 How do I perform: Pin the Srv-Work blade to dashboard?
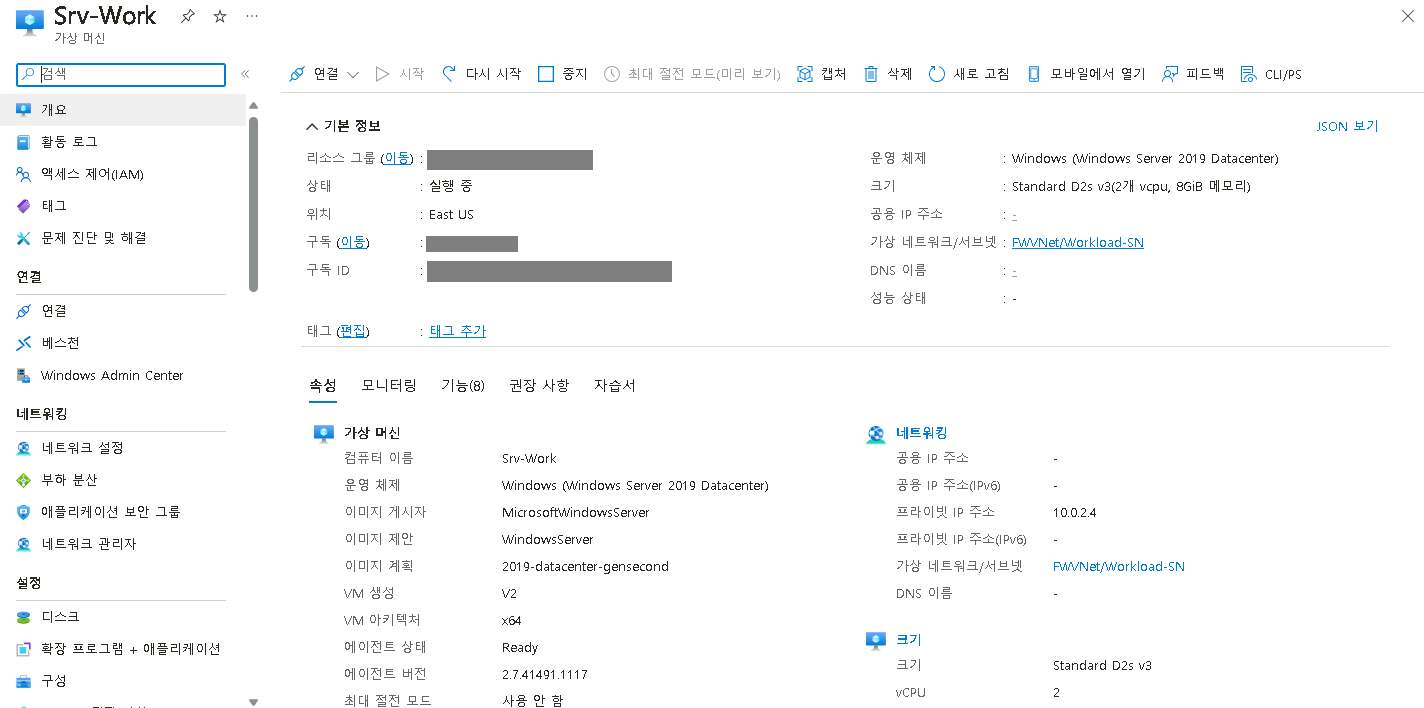188,16
